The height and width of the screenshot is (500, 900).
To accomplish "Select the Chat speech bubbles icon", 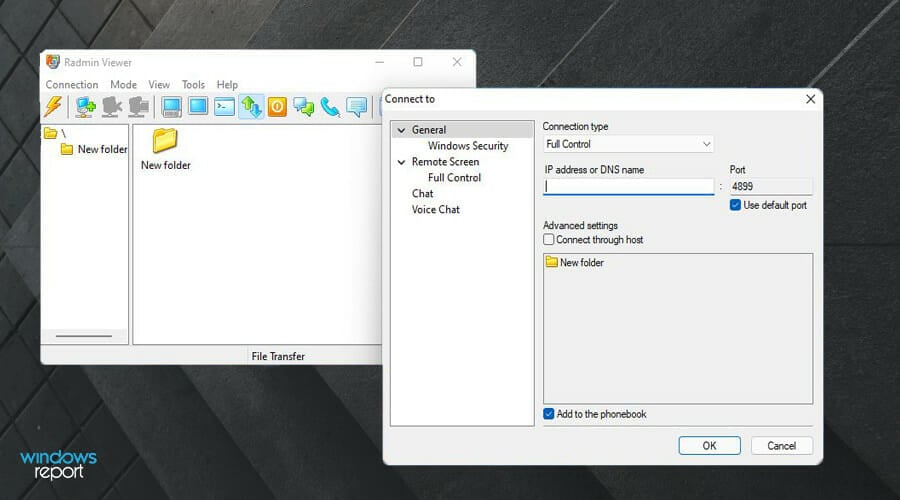I will [x=304, y=107].
